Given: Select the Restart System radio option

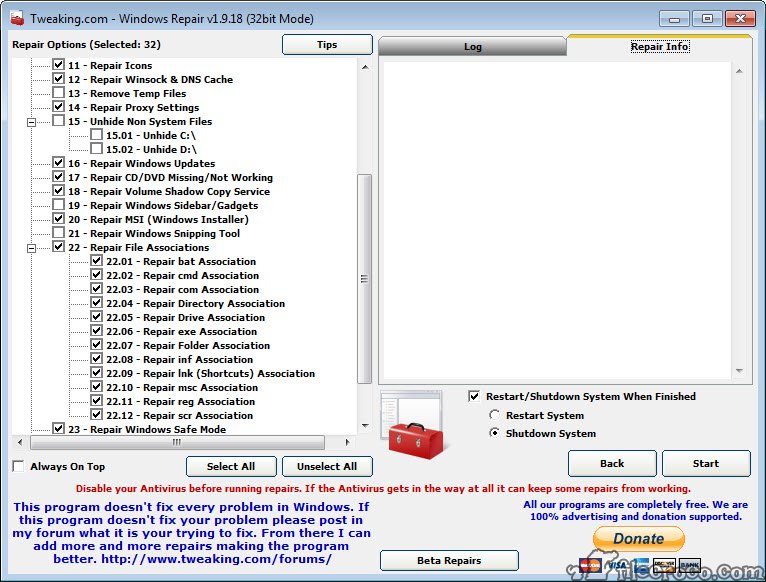Looking at the screenshot, I should 494,415.
